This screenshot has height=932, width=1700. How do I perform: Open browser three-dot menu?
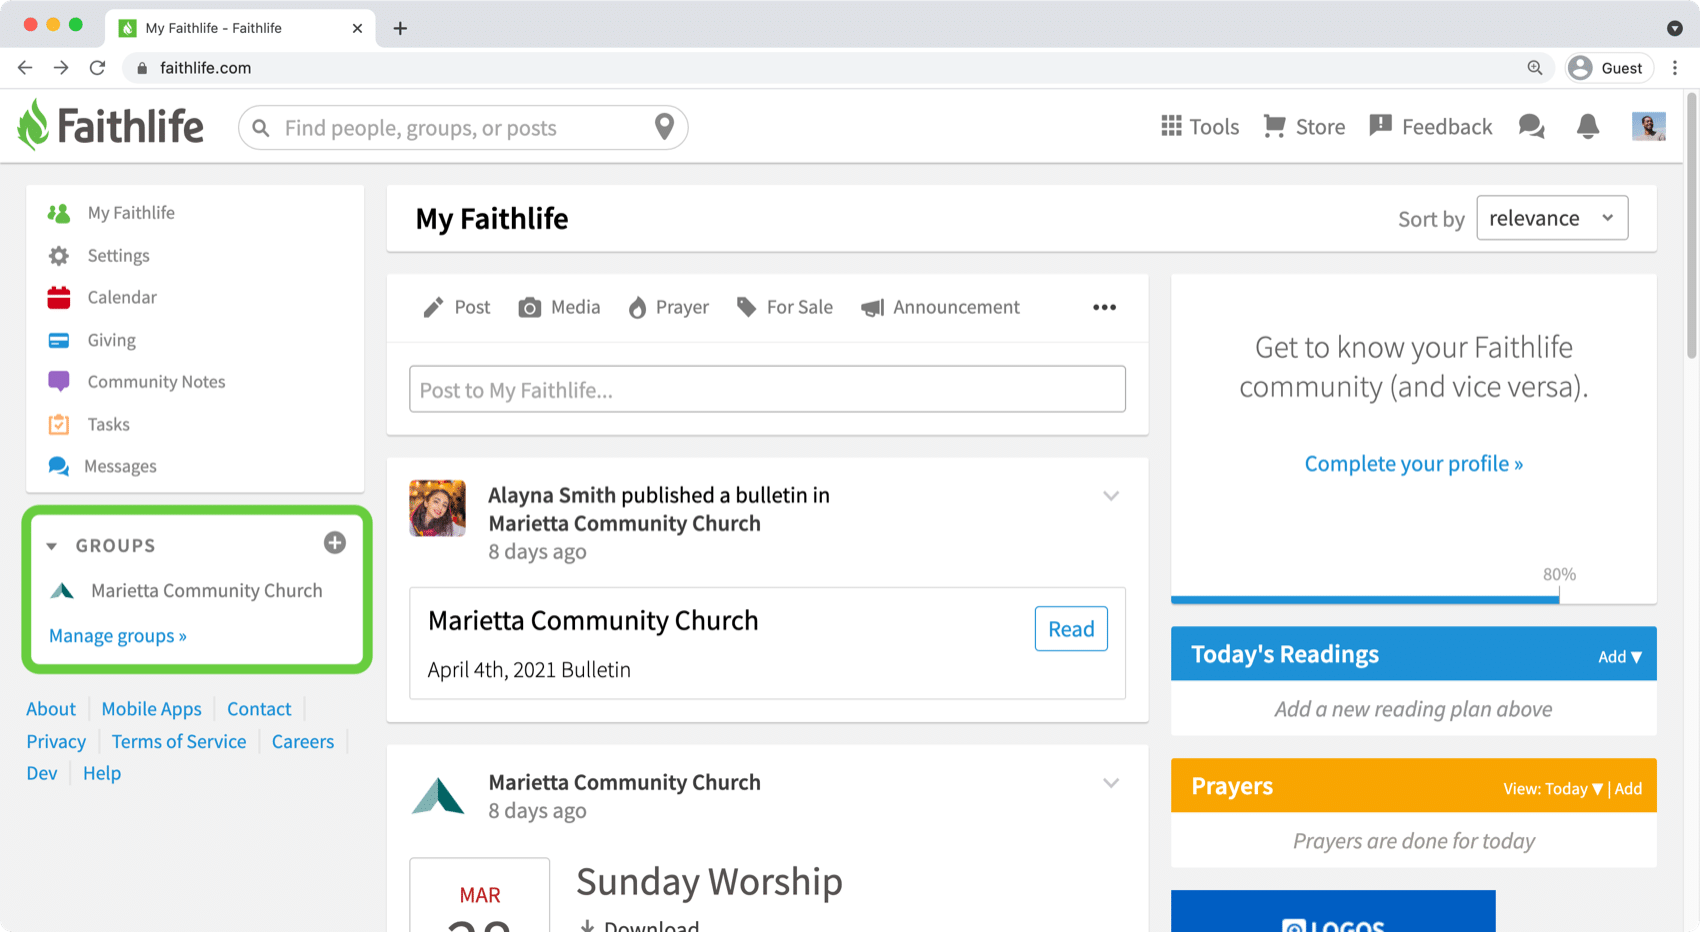[x=1675, y=68]
